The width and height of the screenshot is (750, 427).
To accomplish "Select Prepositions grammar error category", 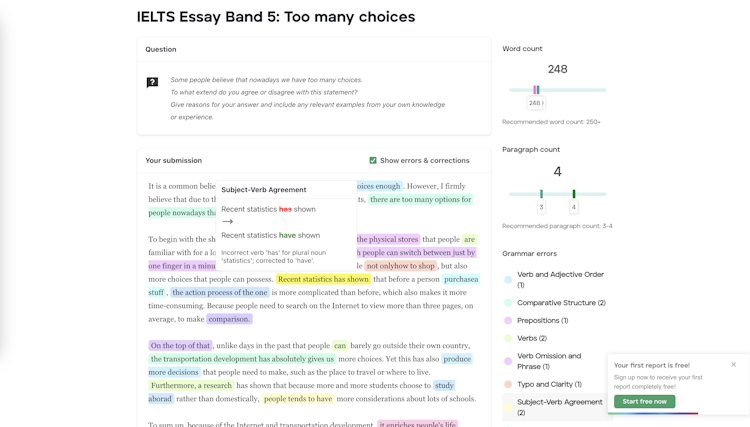I will click(x=542, y=321).
